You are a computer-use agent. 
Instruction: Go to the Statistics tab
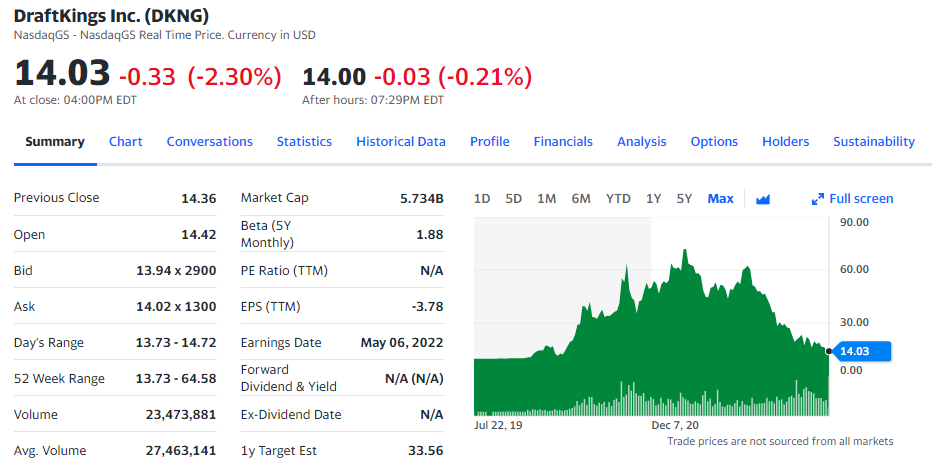coord(304,141)
